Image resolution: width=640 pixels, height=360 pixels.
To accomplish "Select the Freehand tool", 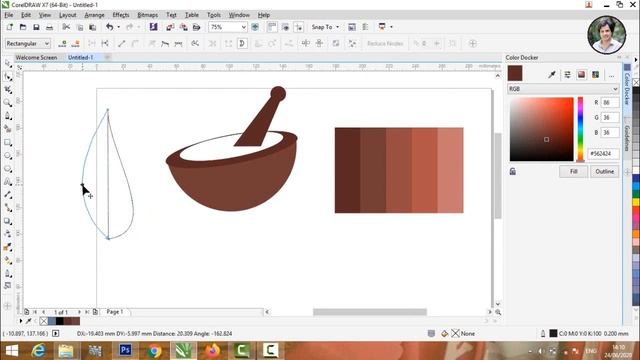I will pos(8,116).
